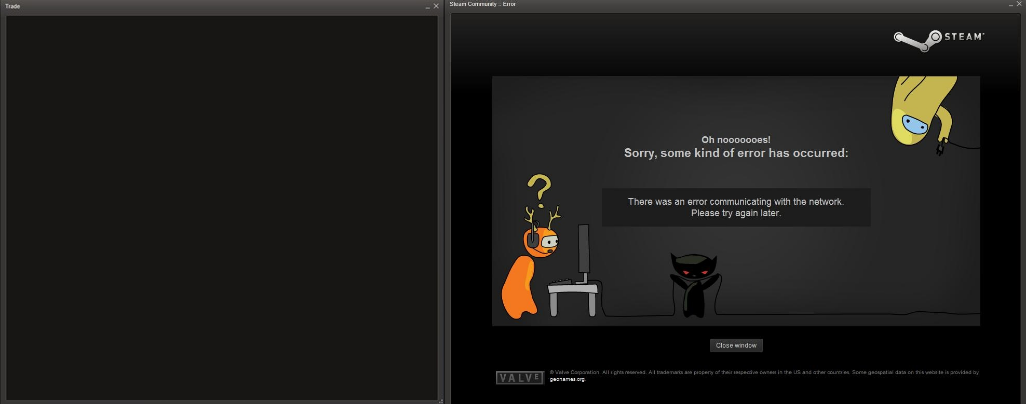Screen dimensions: 1026x404
Task: Open the geonames.org link
Action: pyautogui.click(x=567, y=379)
